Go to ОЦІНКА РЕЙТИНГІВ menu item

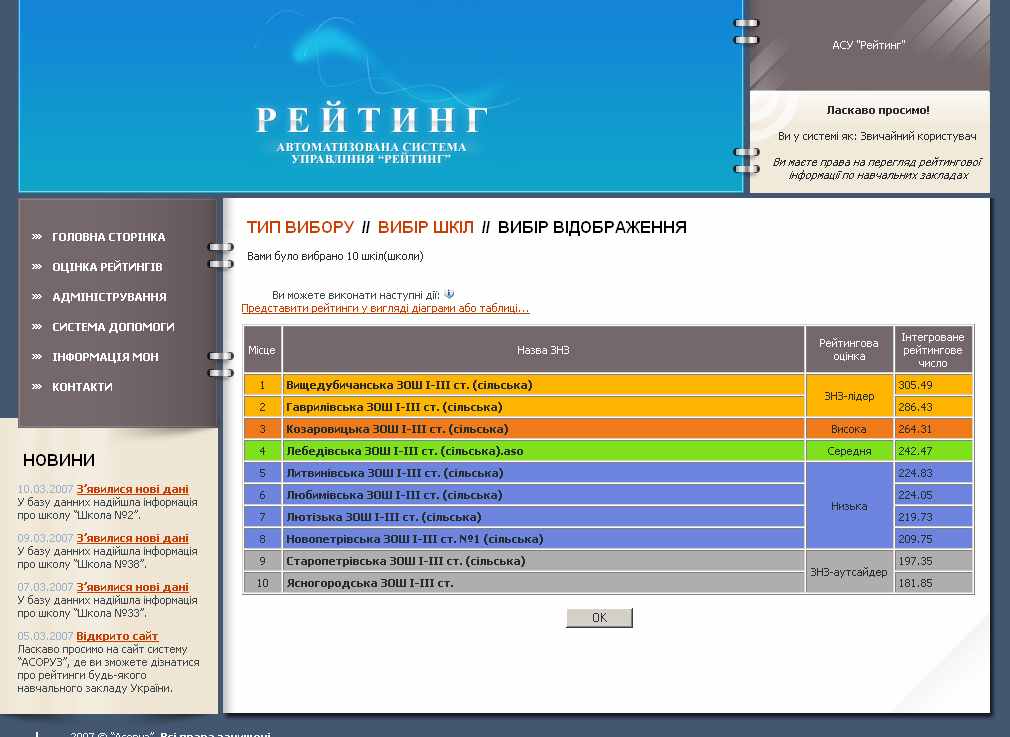(107, 267)
